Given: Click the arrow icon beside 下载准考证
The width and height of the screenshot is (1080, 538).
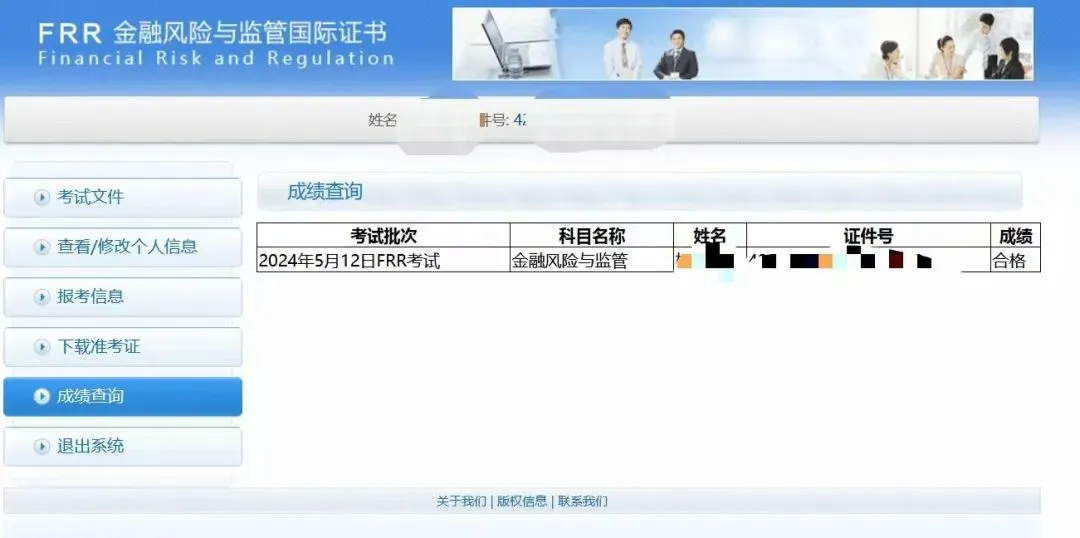Looking at the screenshot, I should (41, 347).
